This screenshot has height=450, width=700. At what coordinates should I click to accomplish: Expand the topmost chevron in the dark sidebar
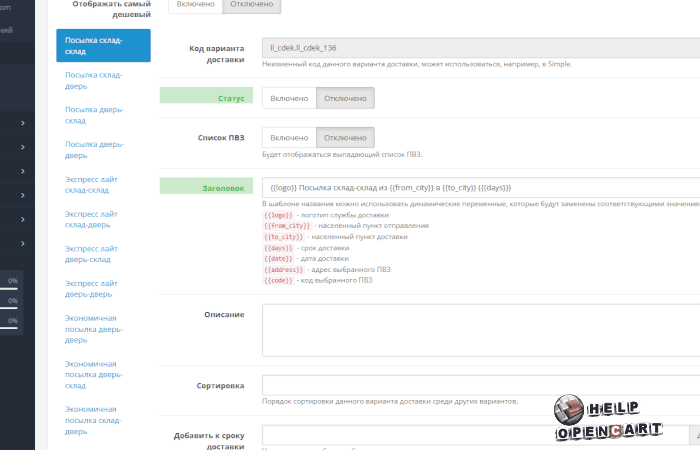[x=23, y=124]
